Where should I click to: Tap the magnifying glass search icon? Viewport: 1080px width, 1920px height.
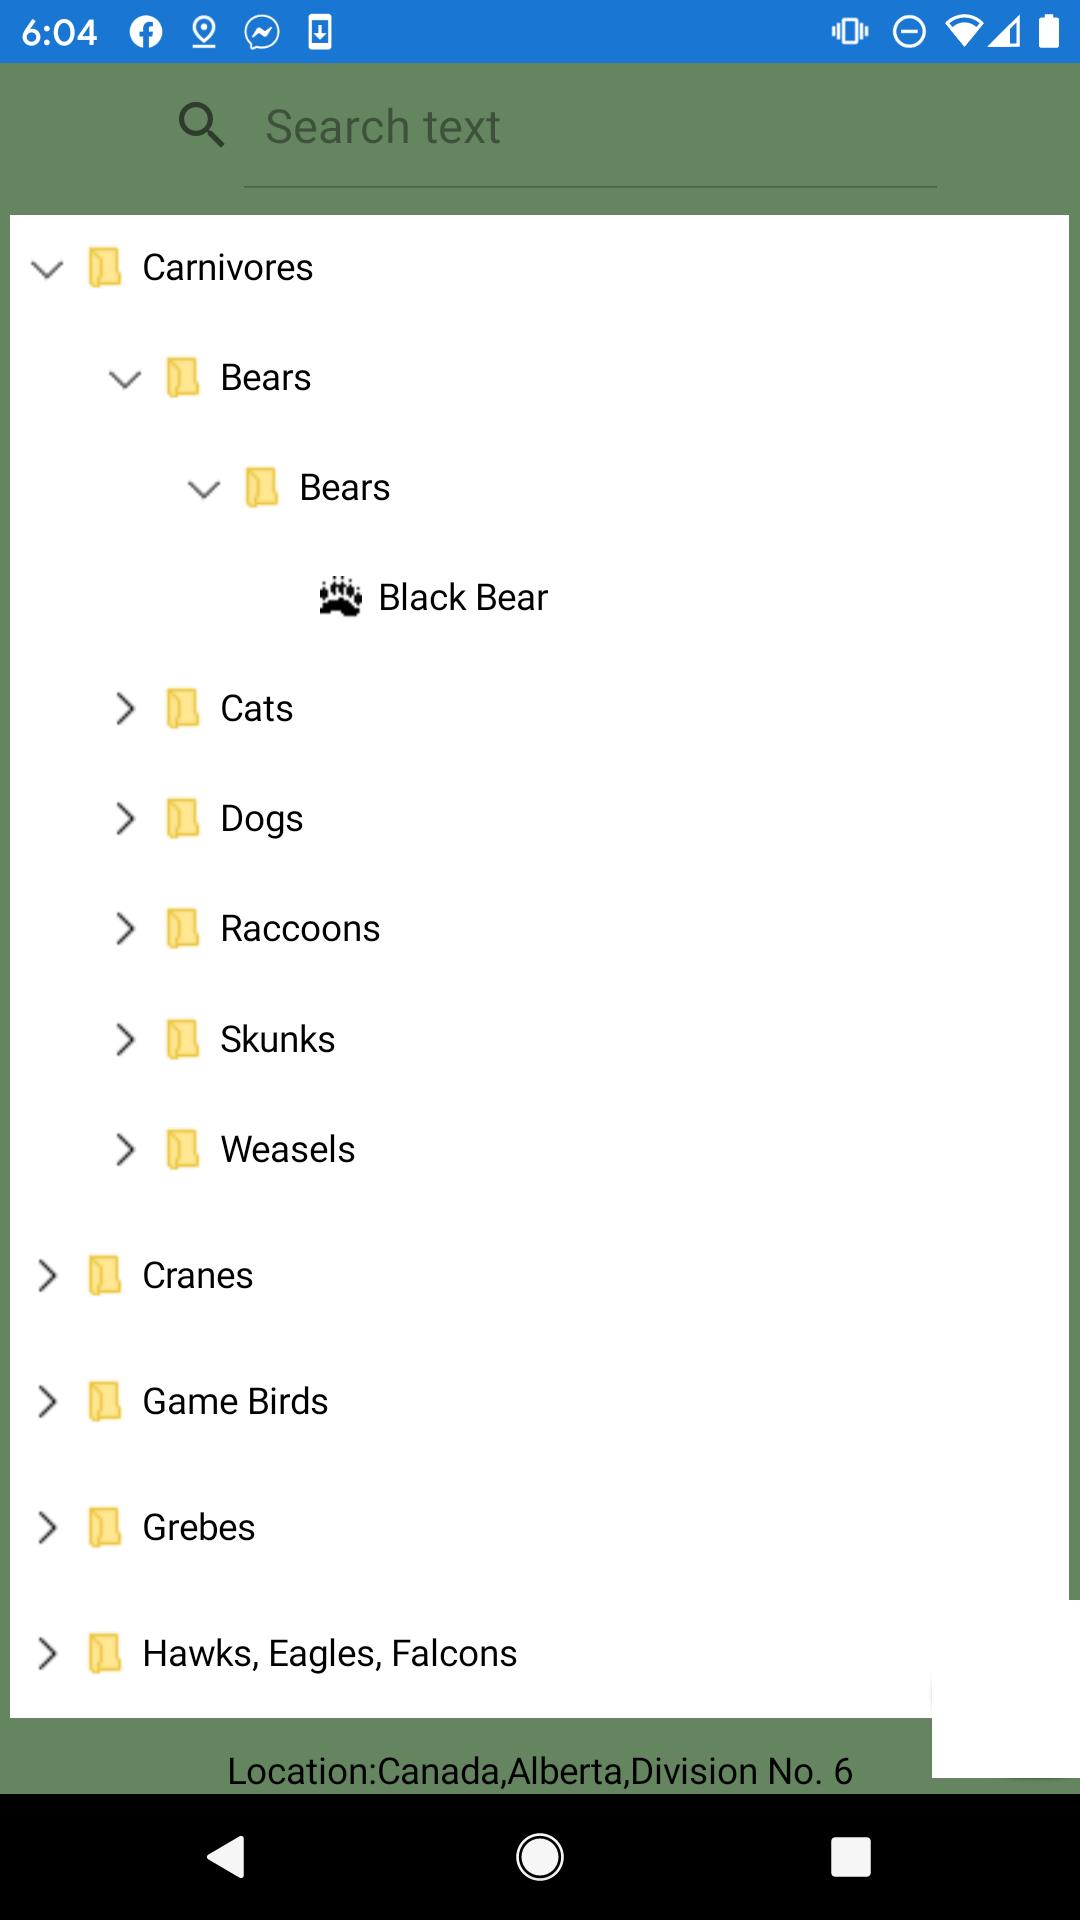[x=201, y=126]
